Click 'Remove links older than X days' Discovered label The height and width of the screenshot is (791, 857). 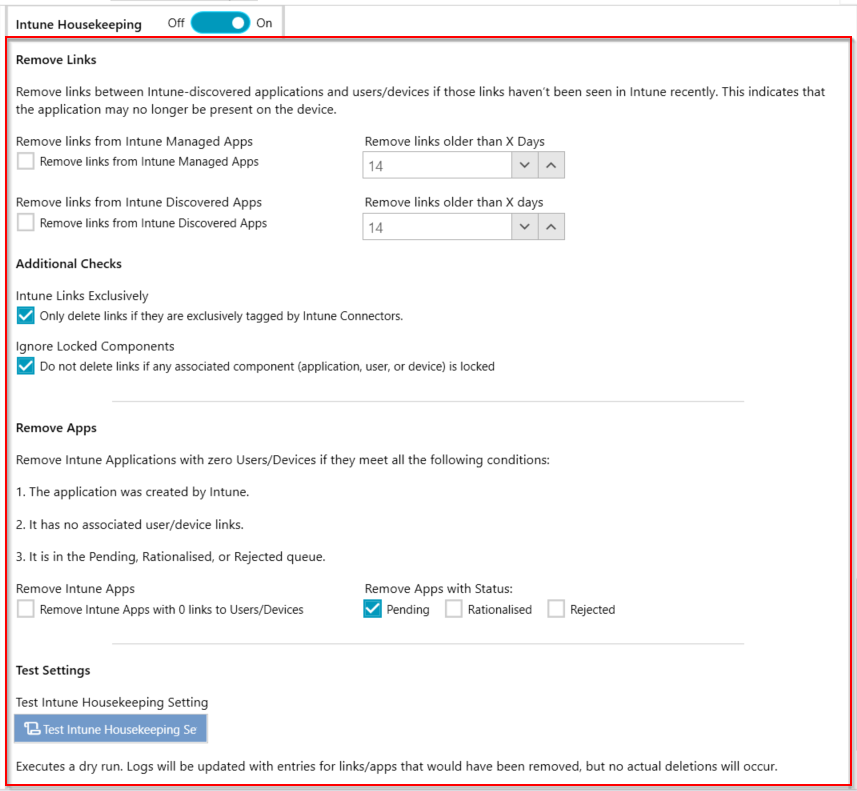454,202
